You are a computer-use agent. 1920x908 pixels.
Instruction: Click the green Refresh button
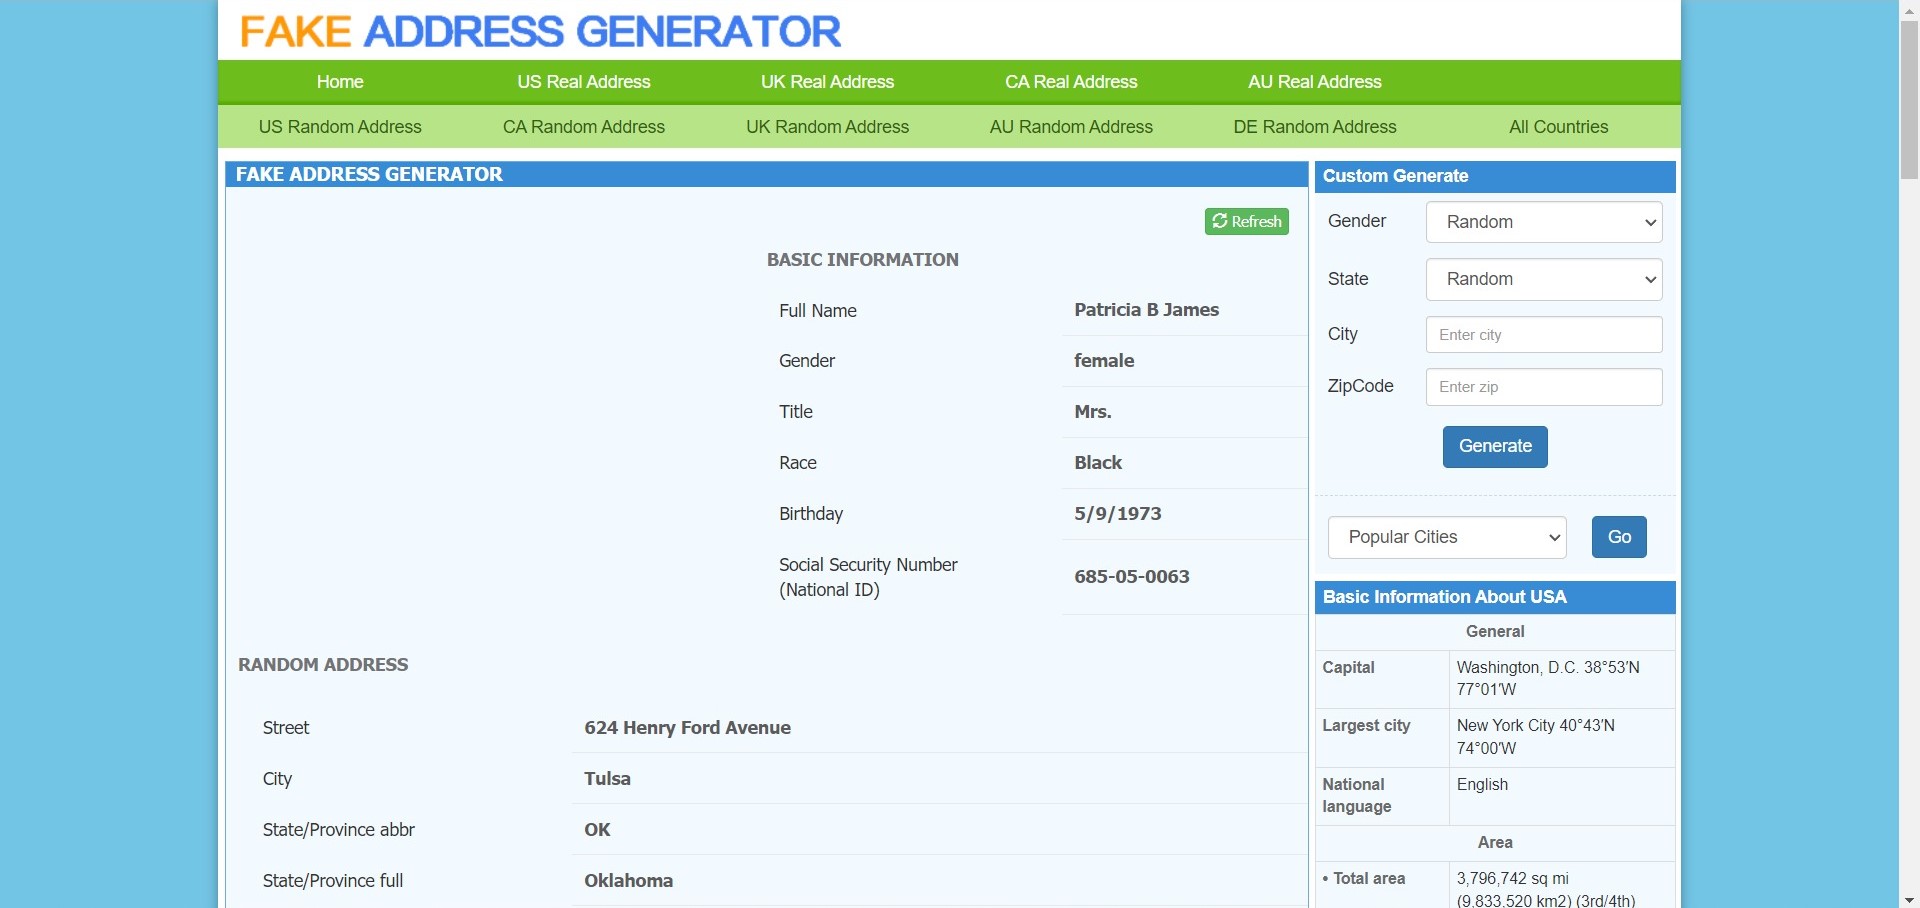(x=1246, y=221)
